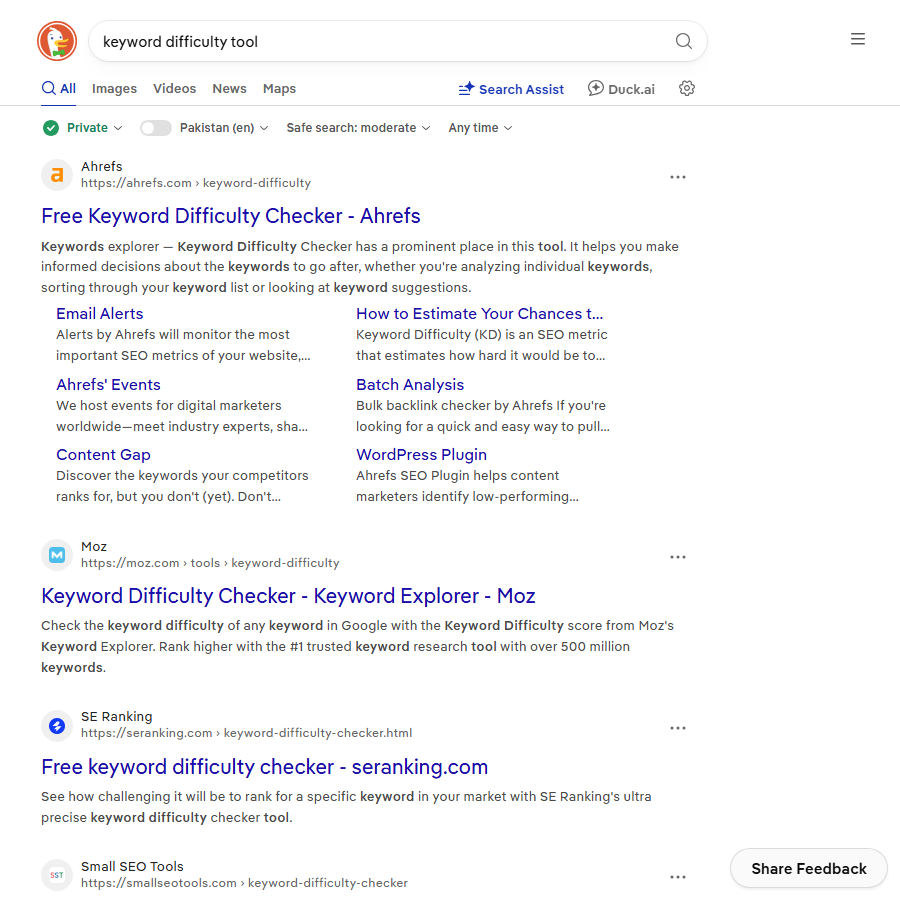Open the WordPress Plugin sitelink

[x=421, y=455]
